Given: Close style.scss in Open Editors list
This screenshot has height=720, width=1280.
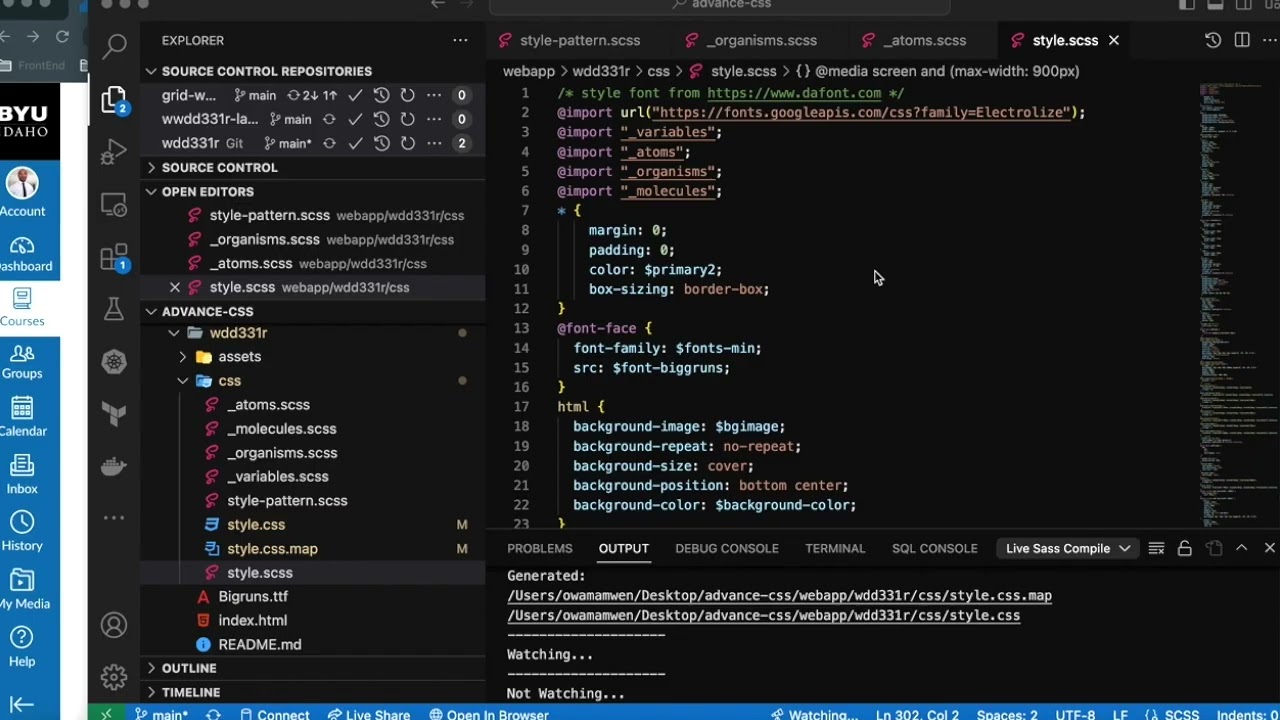Looking at the screenshot, I should tap(175, 287).
